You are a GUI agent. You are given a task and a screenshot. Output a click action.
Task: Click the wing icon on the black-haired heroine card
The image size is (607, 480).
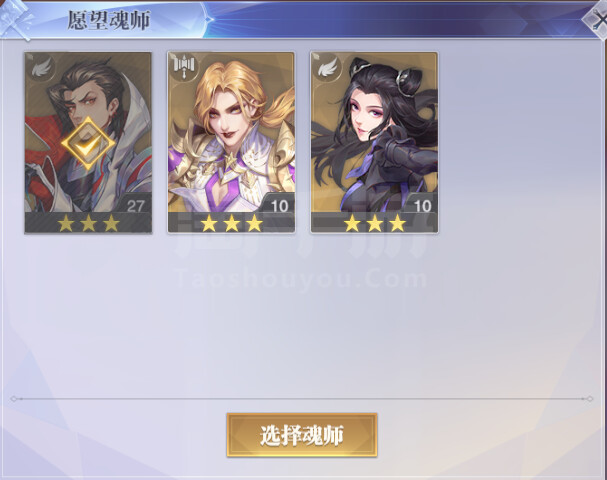pyautogui.click(x=328, y=68)
